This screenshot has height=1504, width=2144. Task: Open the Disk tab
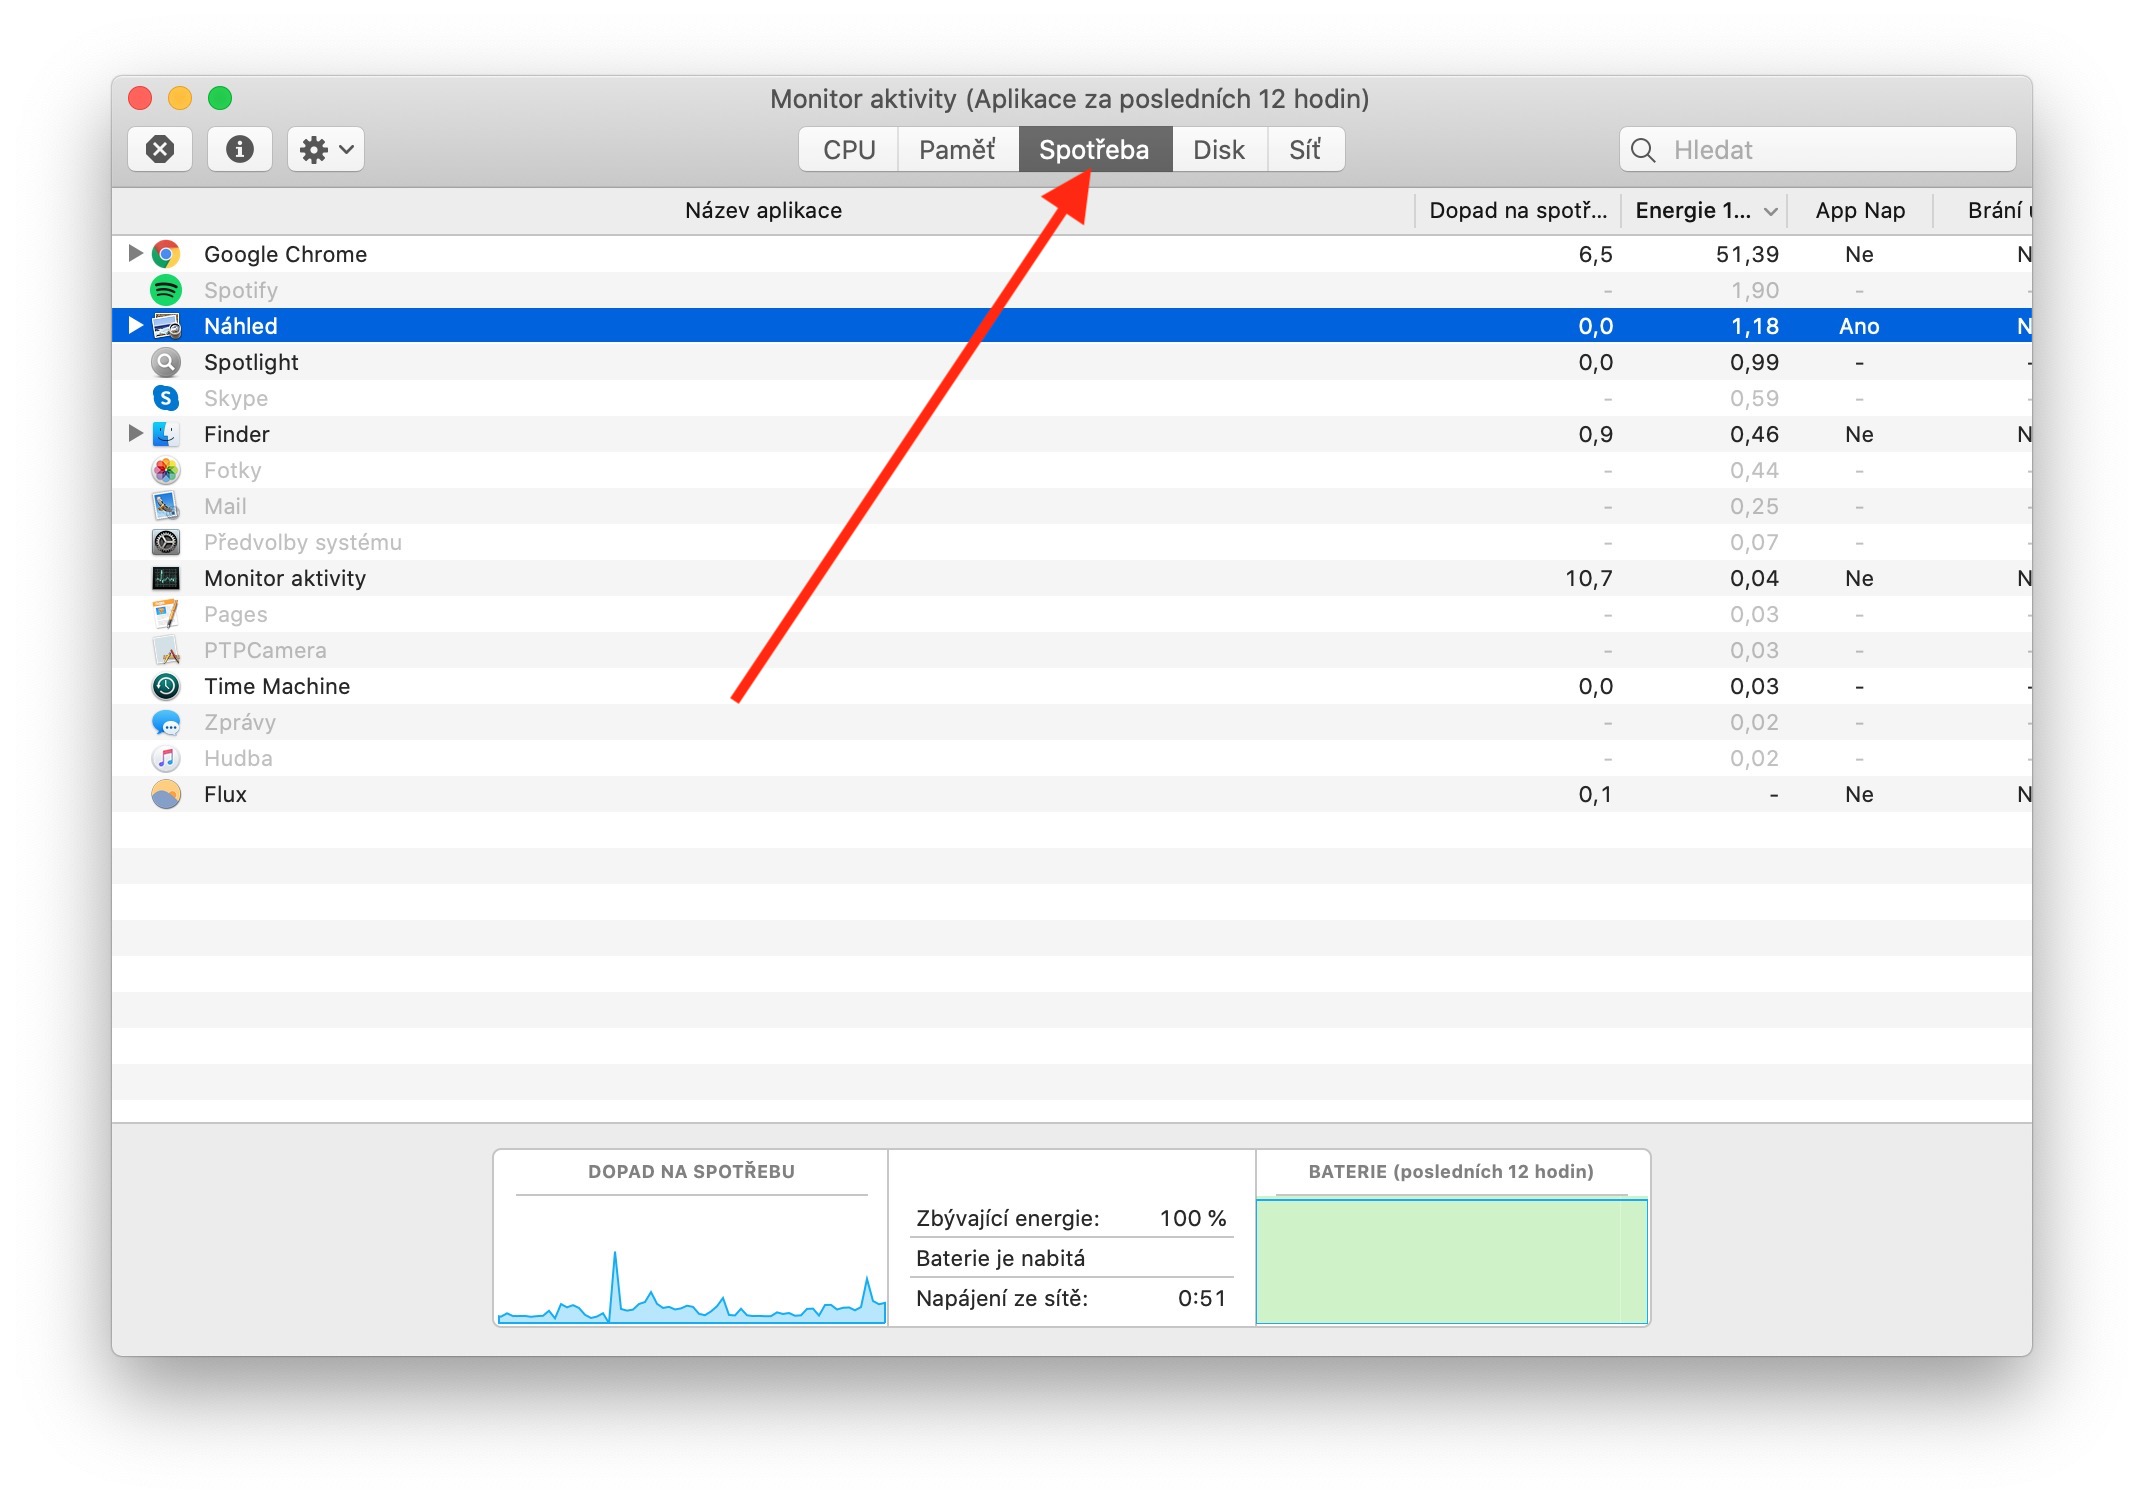pyautogui.click(x=1218, y=150)
